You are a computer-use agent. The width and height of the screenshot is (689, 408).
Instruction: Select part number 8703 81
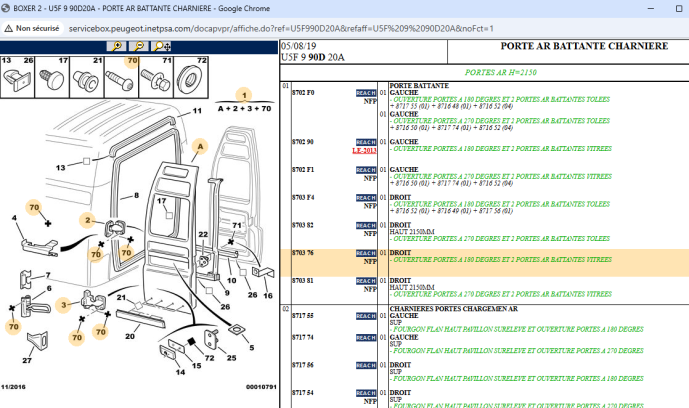[x=303, y=281]
